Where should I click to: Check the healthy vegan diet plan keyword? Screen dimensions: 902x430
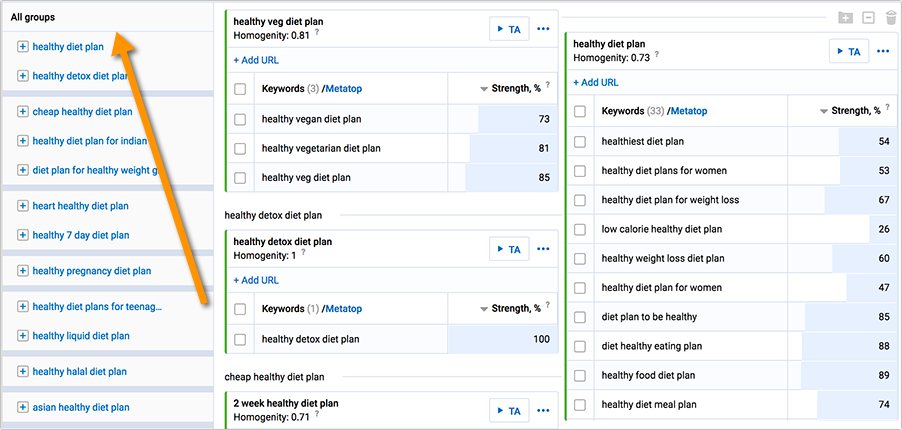tap(240, 119)
